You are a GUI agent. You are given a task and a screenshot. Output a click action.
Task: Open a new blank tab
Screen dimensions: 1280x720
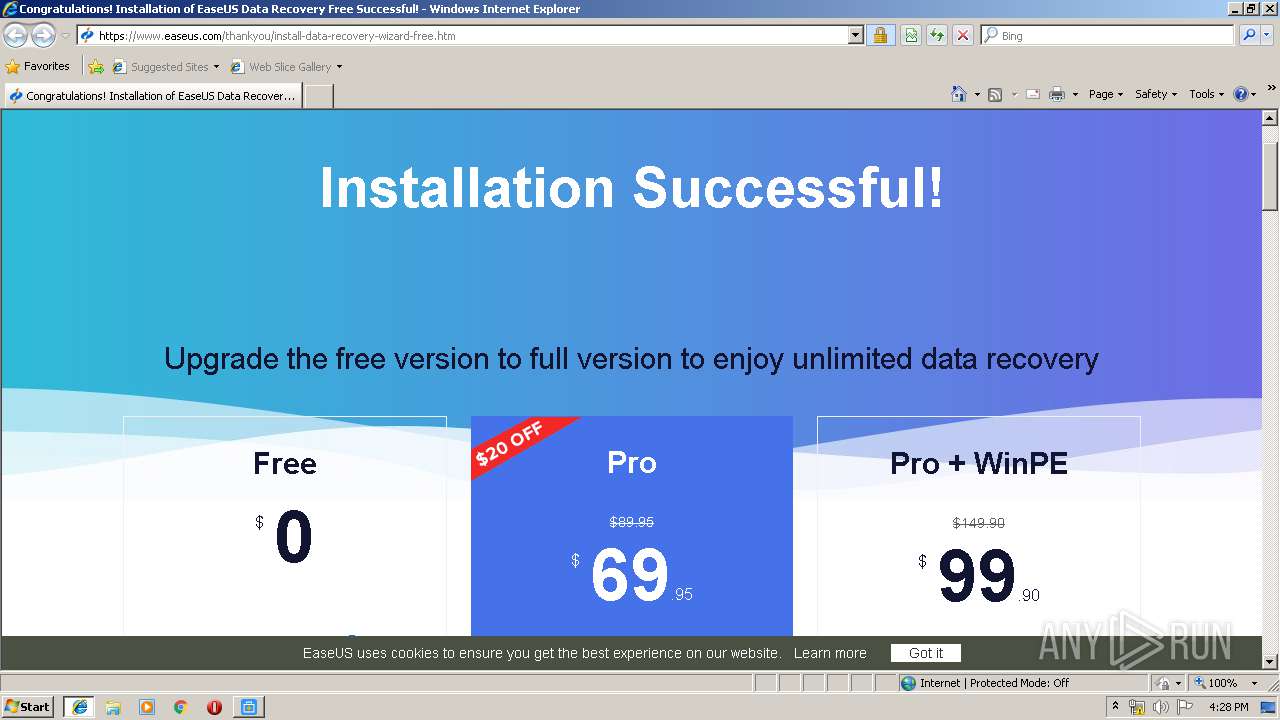(x=318, y=96)
